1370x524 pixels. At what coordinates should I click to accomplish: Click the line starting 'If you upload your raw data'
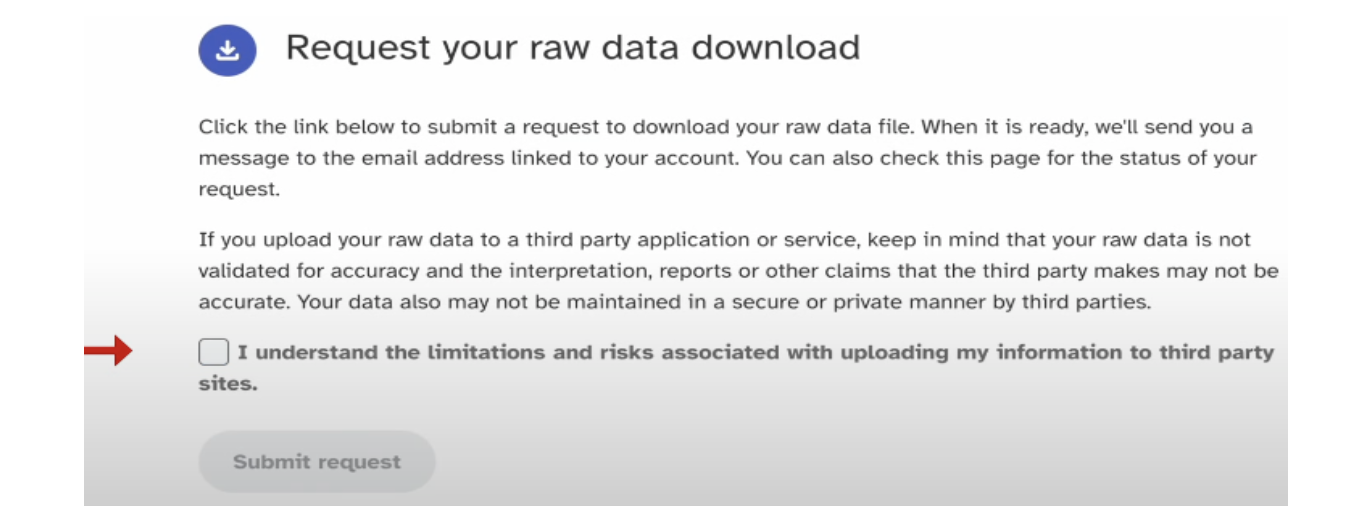725,241
